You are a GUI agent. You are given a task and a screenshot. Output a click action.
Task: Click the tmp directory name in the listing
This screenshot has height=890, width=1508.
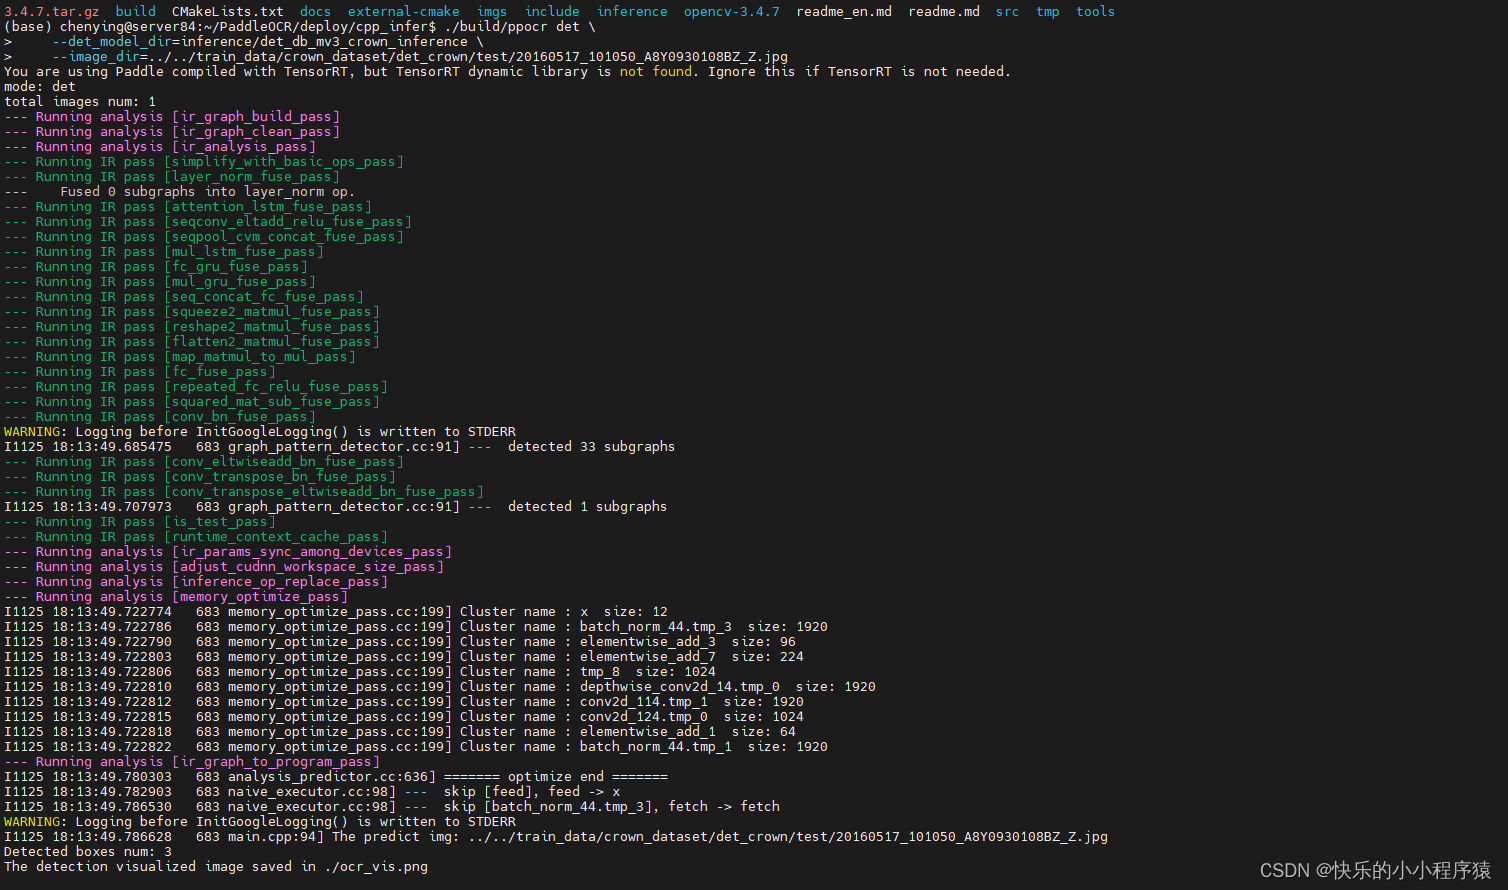pos(1048,12)
